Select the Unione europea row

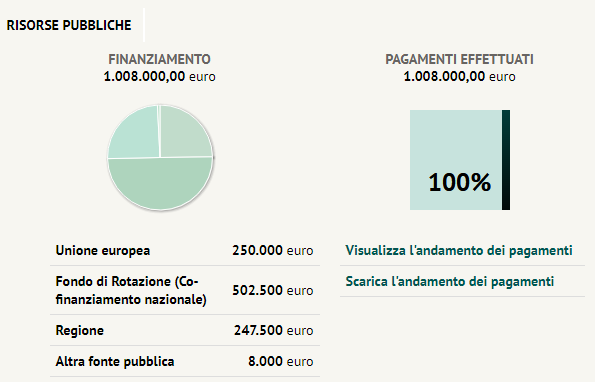pyautogui.click(x=185, y=250)
